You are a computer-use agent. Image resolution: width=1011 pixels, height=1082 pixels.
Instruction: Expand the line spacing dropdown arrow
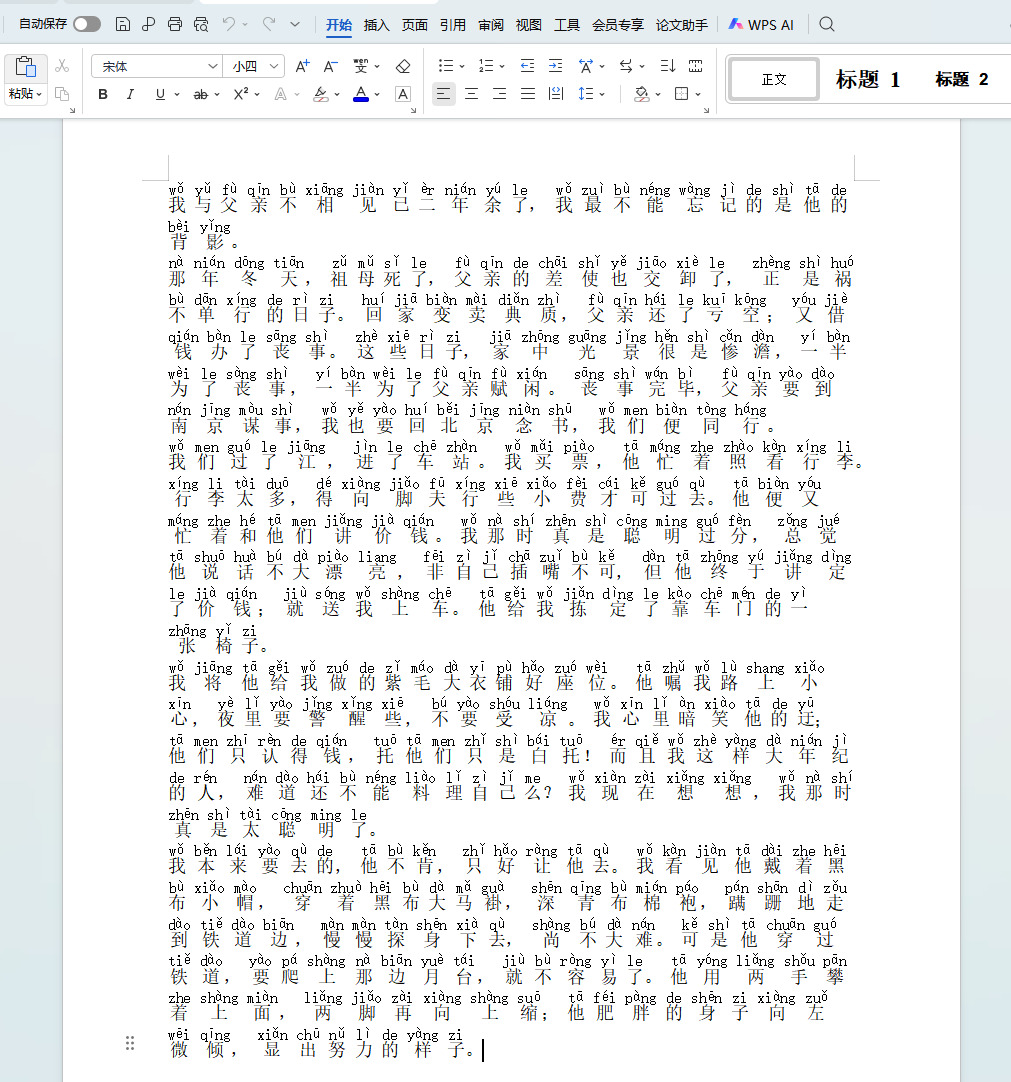602,95
